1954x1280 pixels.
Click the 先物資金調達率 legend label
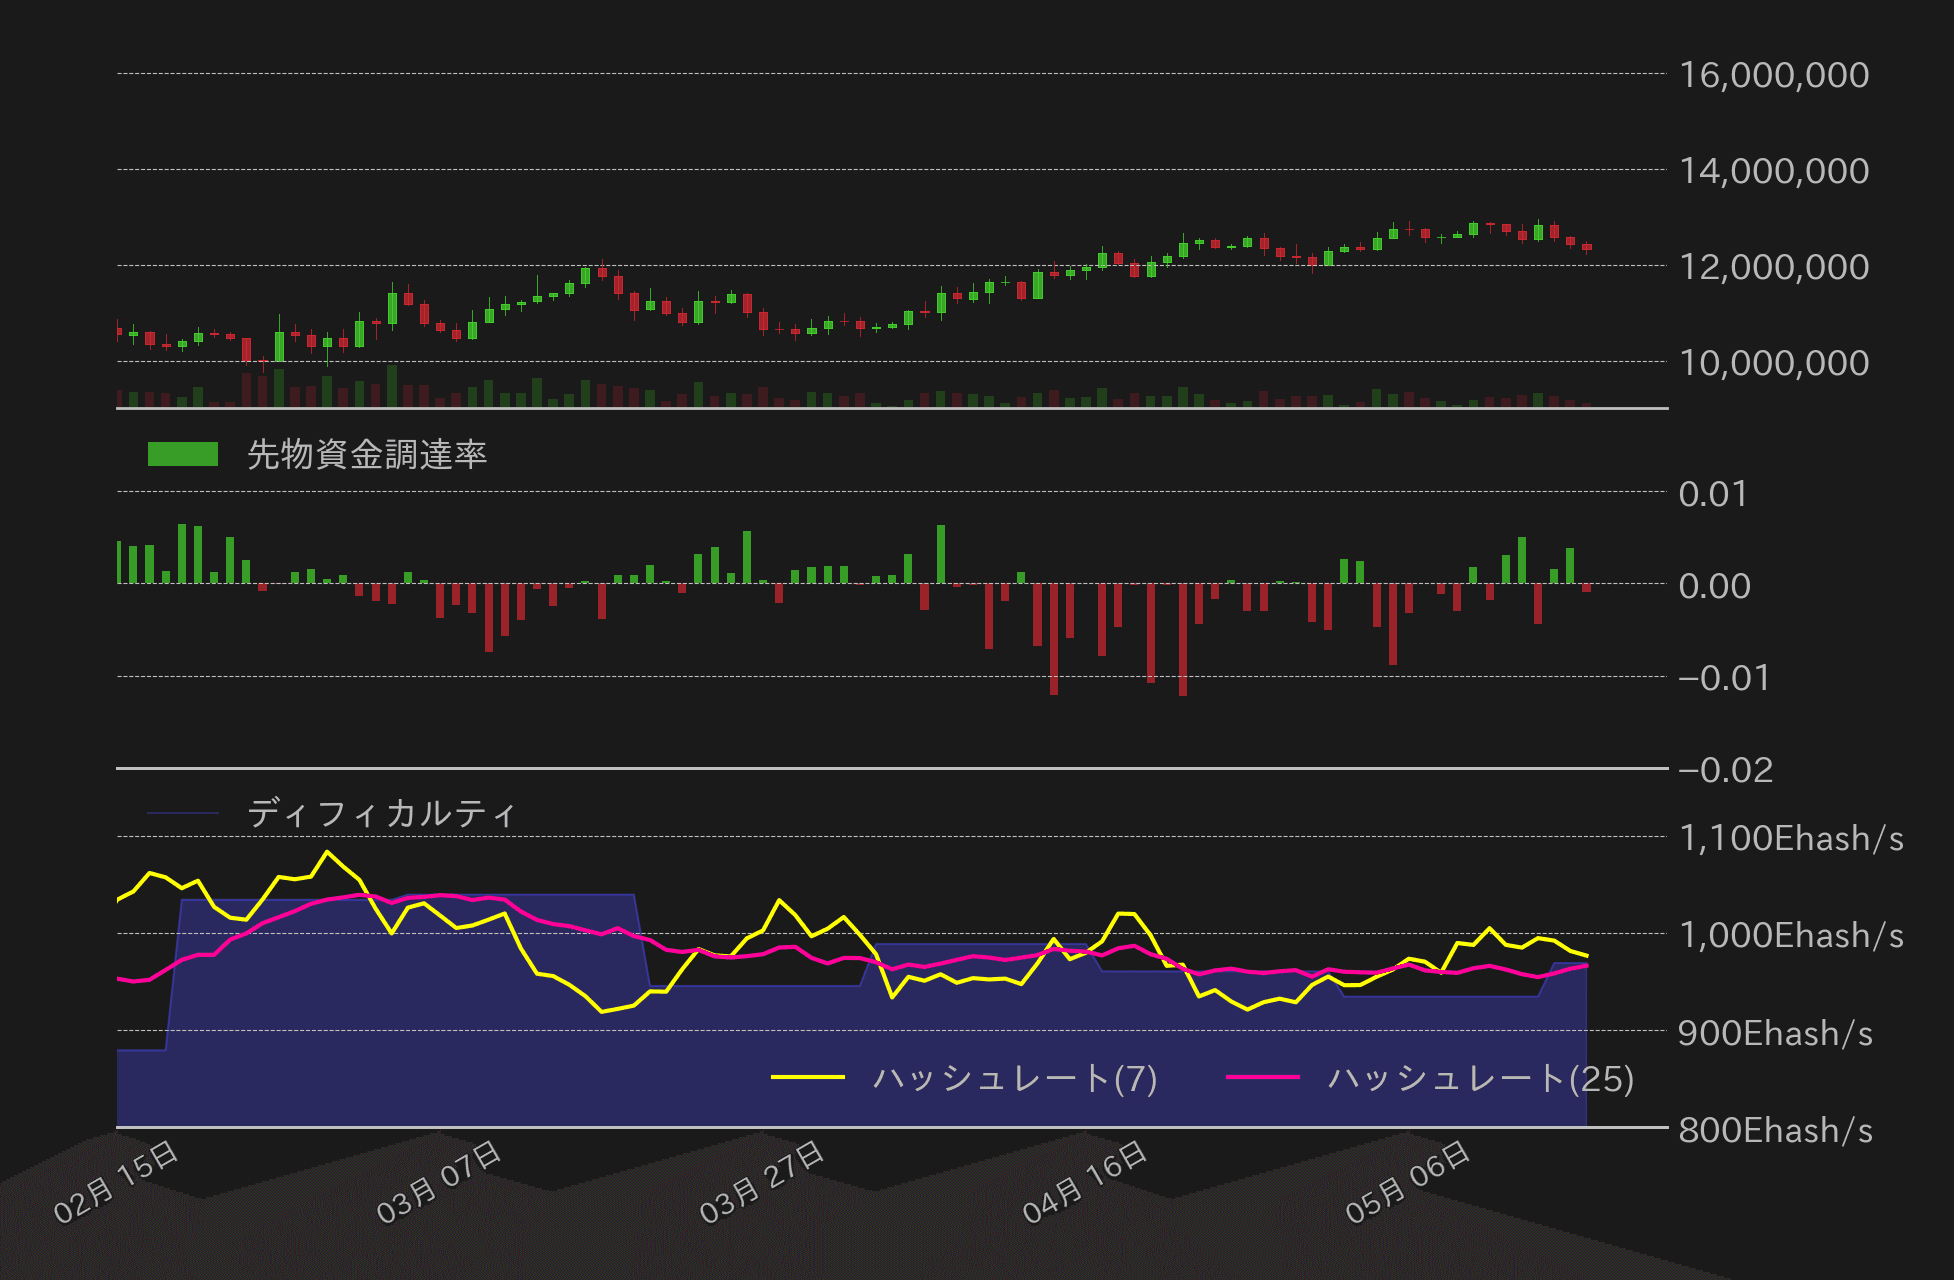point(367,454)
